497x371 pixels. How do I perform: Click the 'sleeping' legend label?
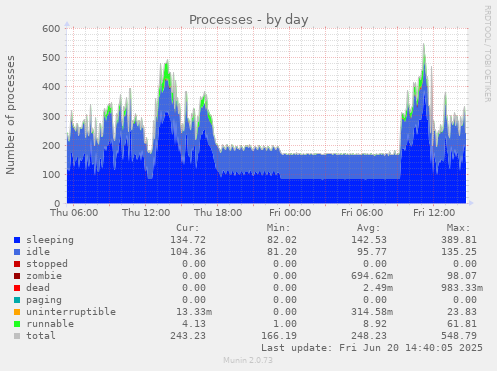click(x=50, y=240)
